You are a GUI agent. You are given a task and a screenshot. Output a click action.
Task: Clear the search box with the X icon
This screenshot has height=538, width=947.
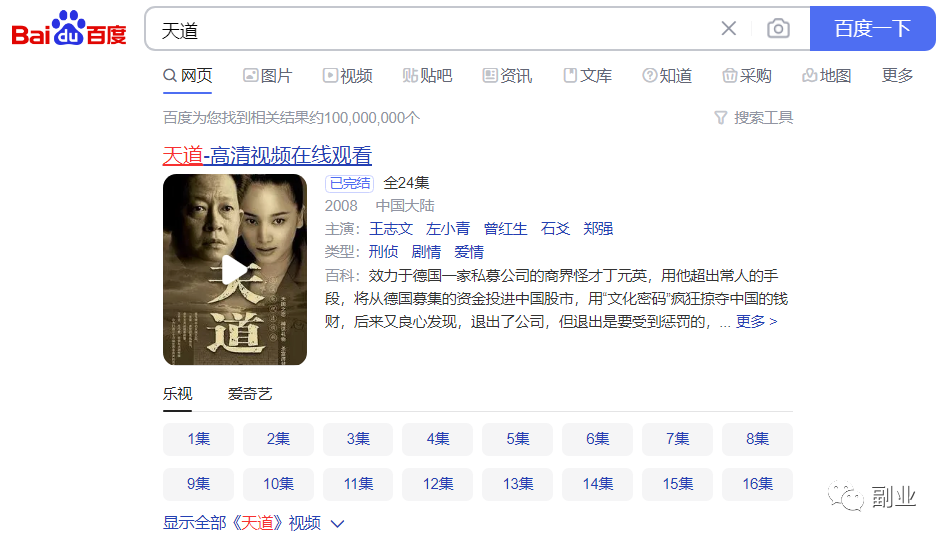[x=728, y=28]
